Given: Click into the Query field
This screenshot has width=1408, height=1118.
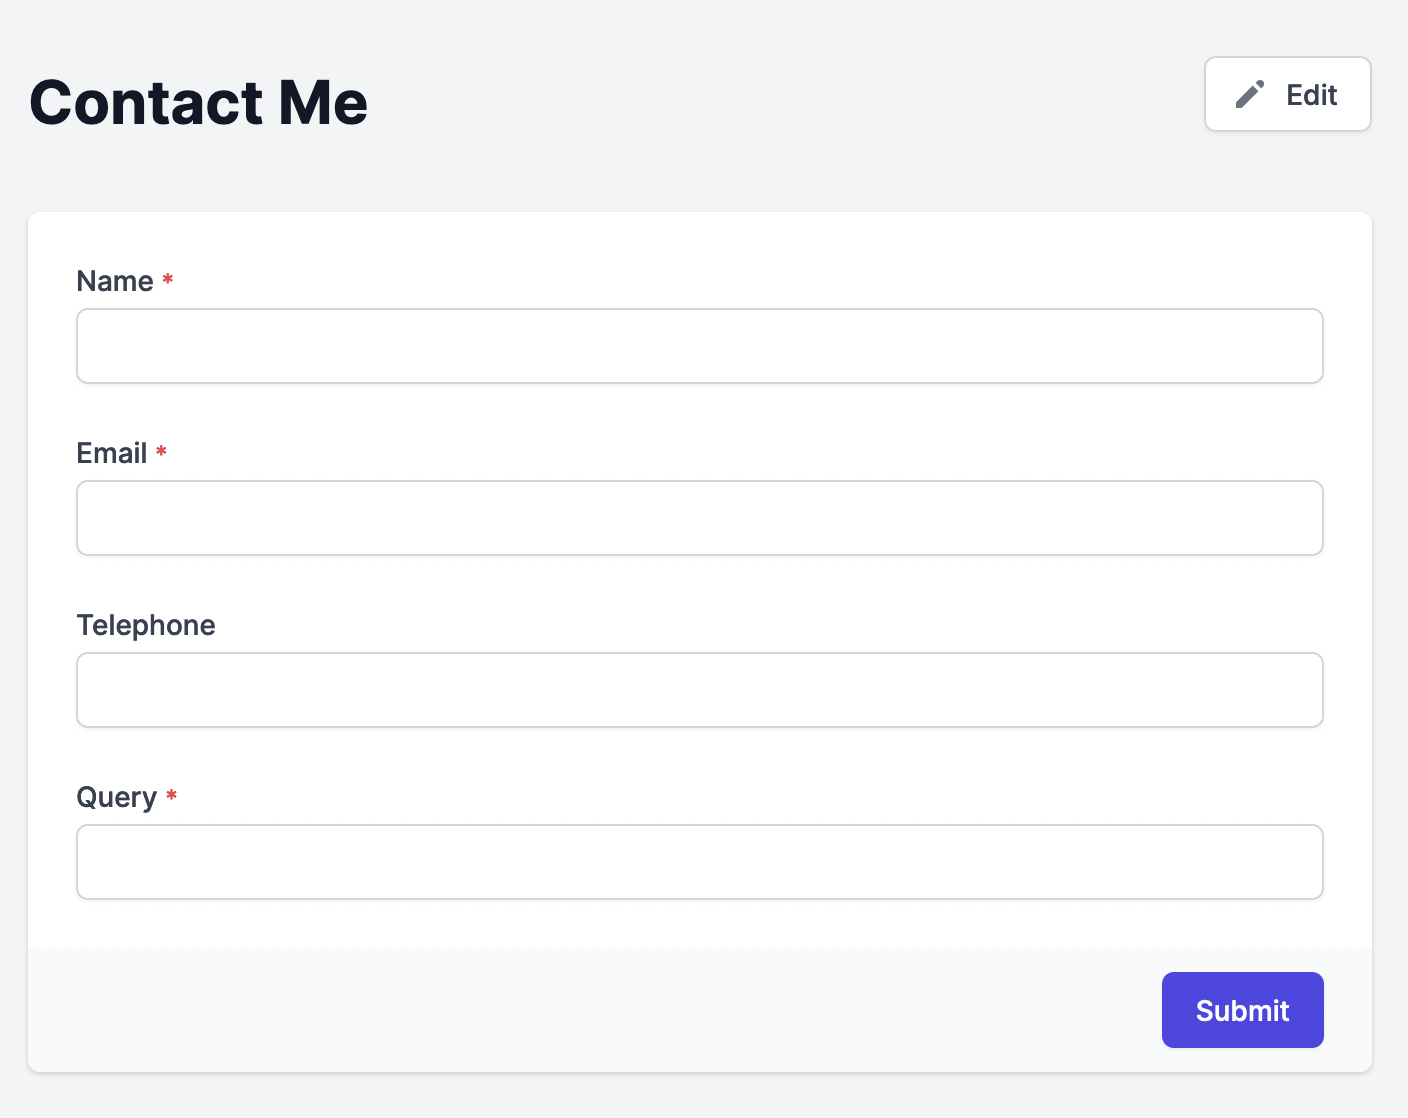Looking at the screenshot, I should [x=700, y=862].
